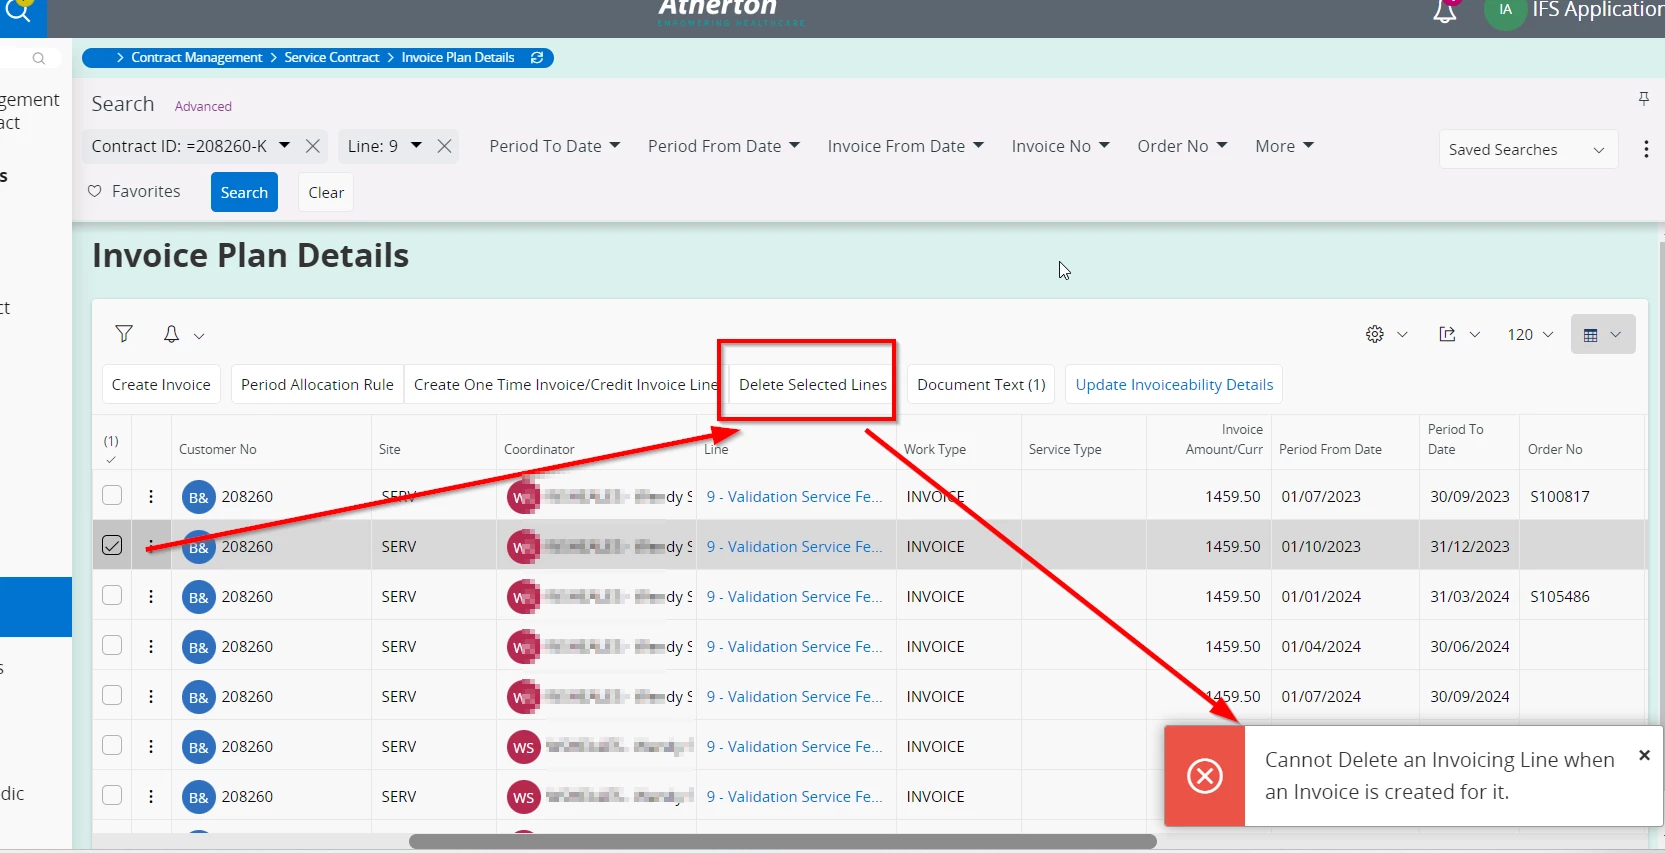This screenshot has width=1665, height=853.
Task: Click the table settings gear icon
Action: 1375,334
